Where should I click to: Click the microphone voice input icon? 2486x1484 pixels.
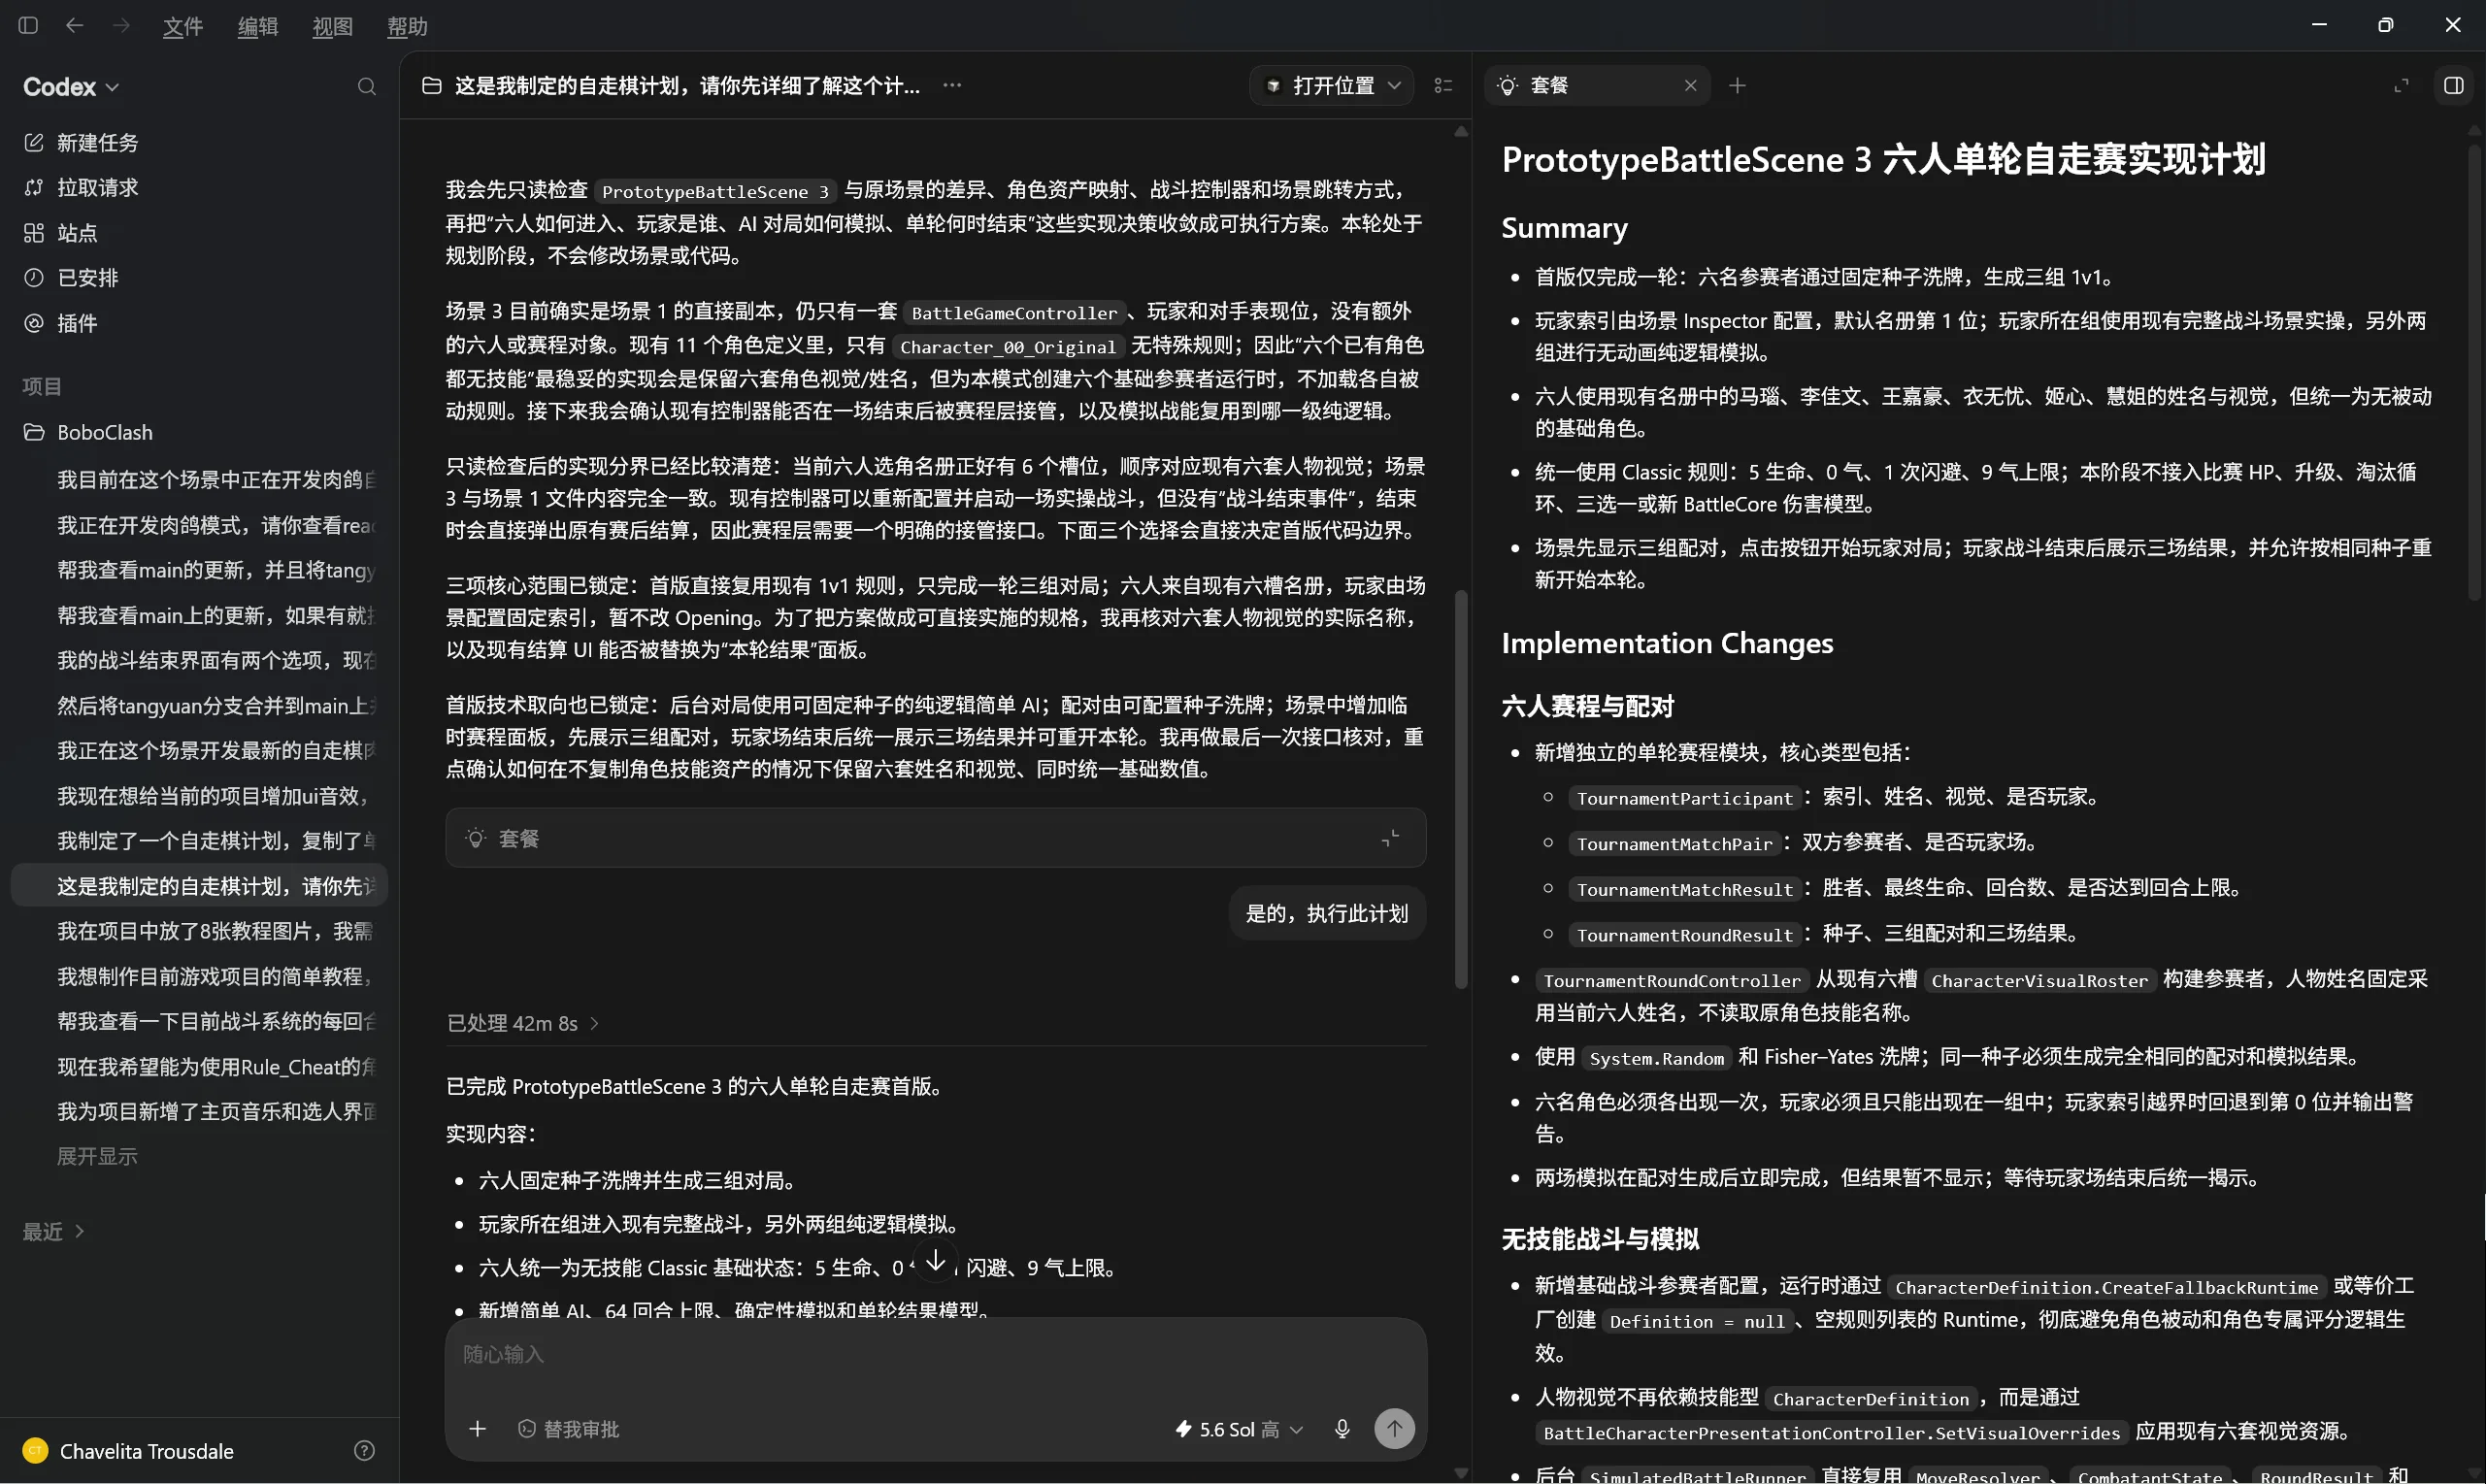(x=1342, y=1429)
